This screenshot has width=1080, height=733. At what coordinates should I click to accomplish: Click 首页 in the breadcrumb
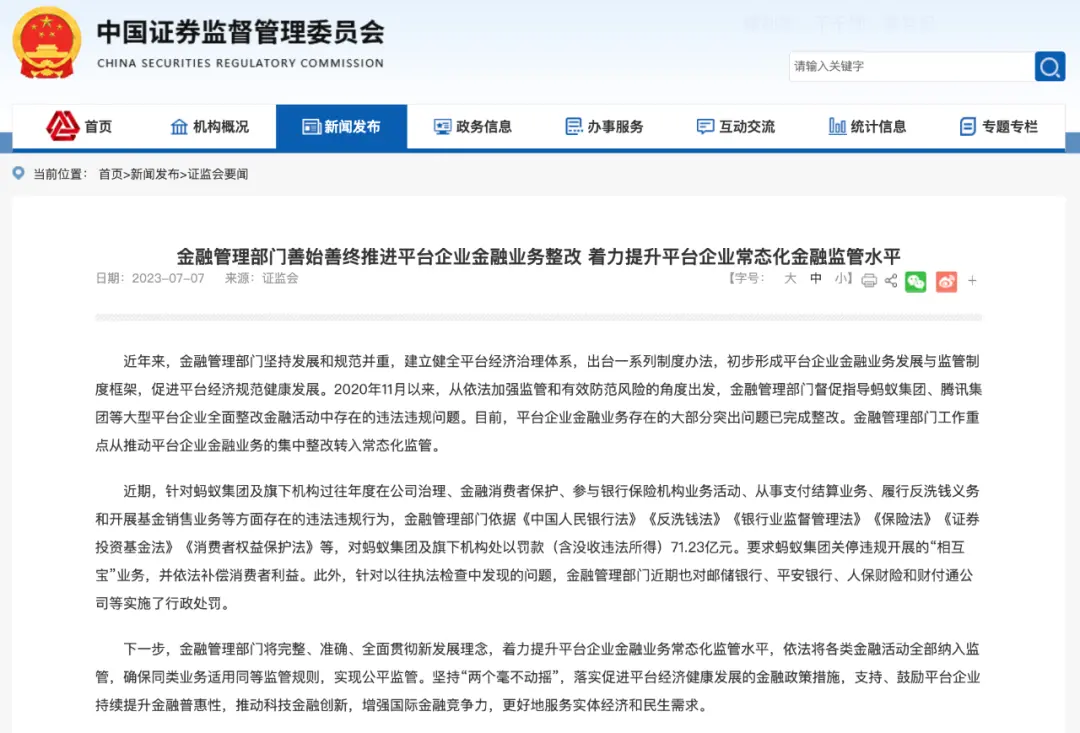point(110,174)
